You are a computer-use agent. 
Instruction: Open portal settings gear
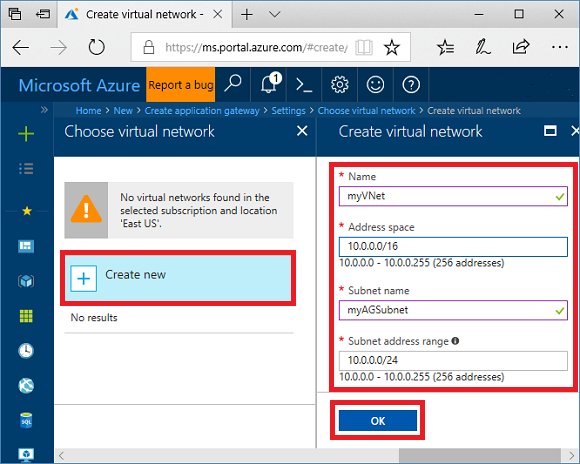point(340,85)
